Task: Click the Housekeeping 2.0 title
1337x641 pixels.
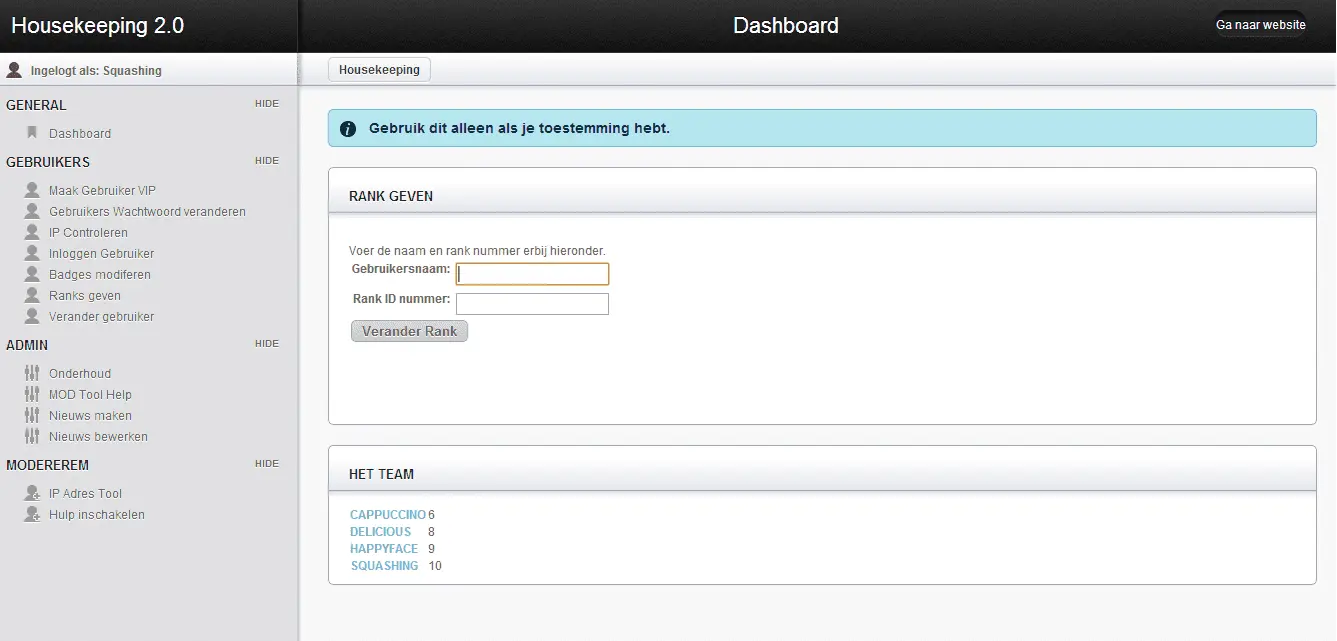Action: (98, 26)
